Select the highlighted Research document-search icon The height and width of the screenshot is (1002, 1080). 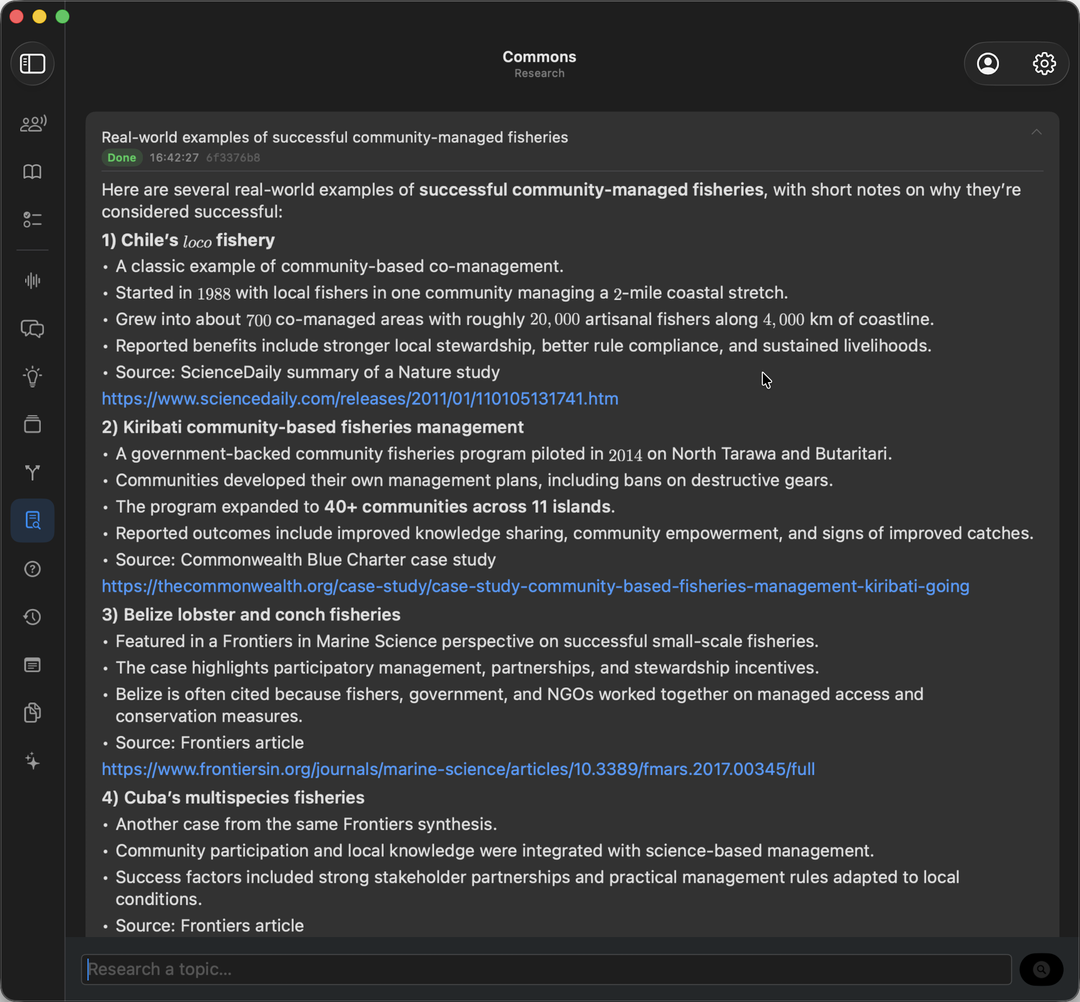click(x=32, y=520)
